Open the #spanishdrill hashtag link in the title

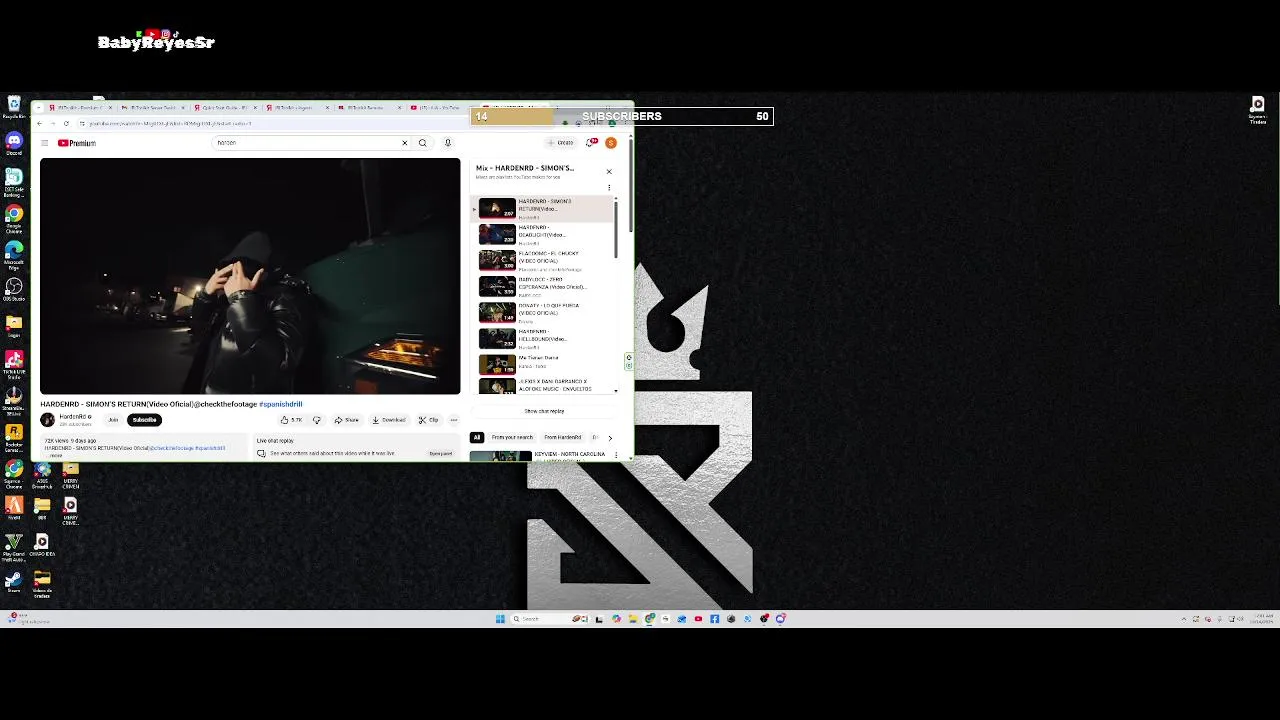(281, 404)
